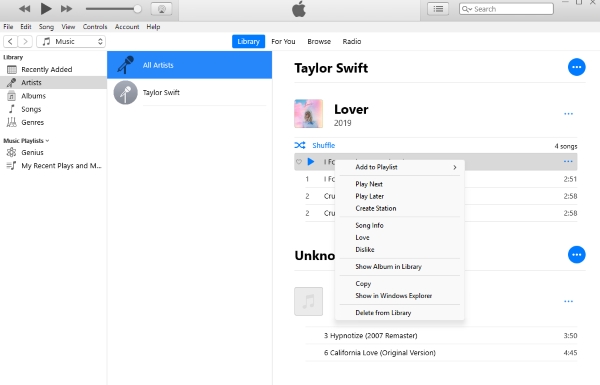Open the Music media picker dropdown

pyautogui.click(x=71, y=41)
